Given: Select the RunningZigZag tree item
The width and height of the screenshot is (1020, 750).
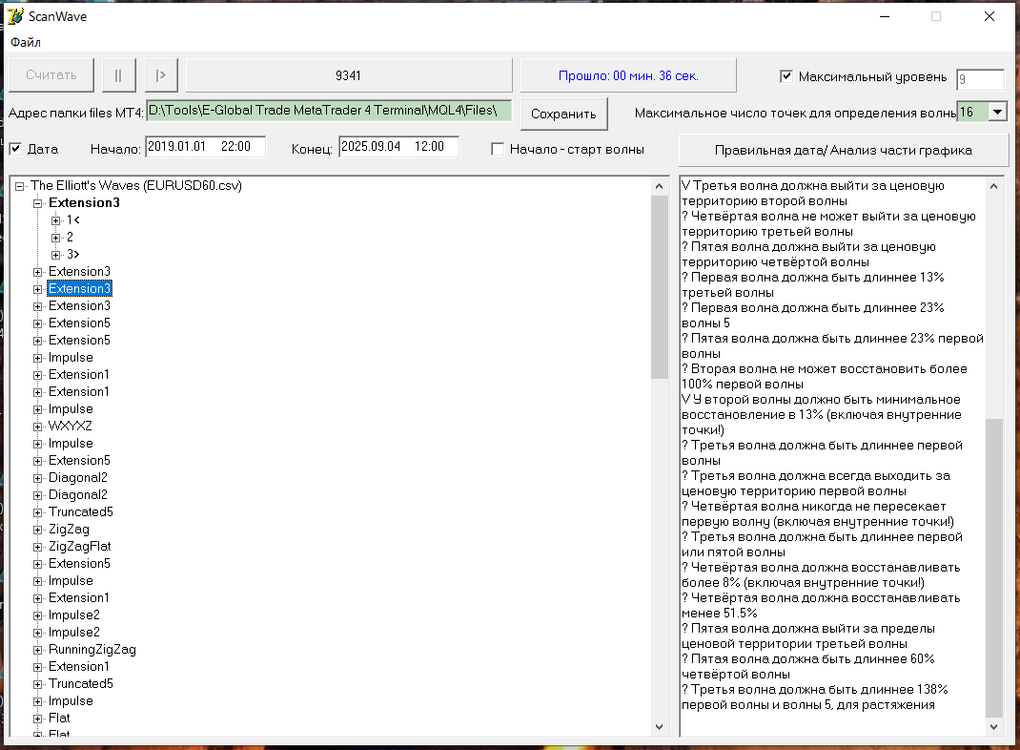Looking at the screenshot, I should [x=92, y=649].
